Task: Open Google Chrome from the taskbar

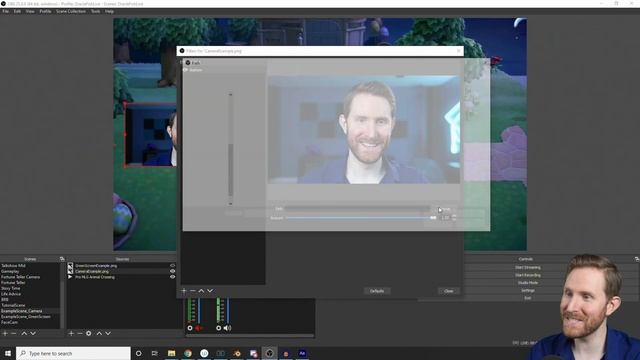Action: pyautogui.click(x=188, y=353)
